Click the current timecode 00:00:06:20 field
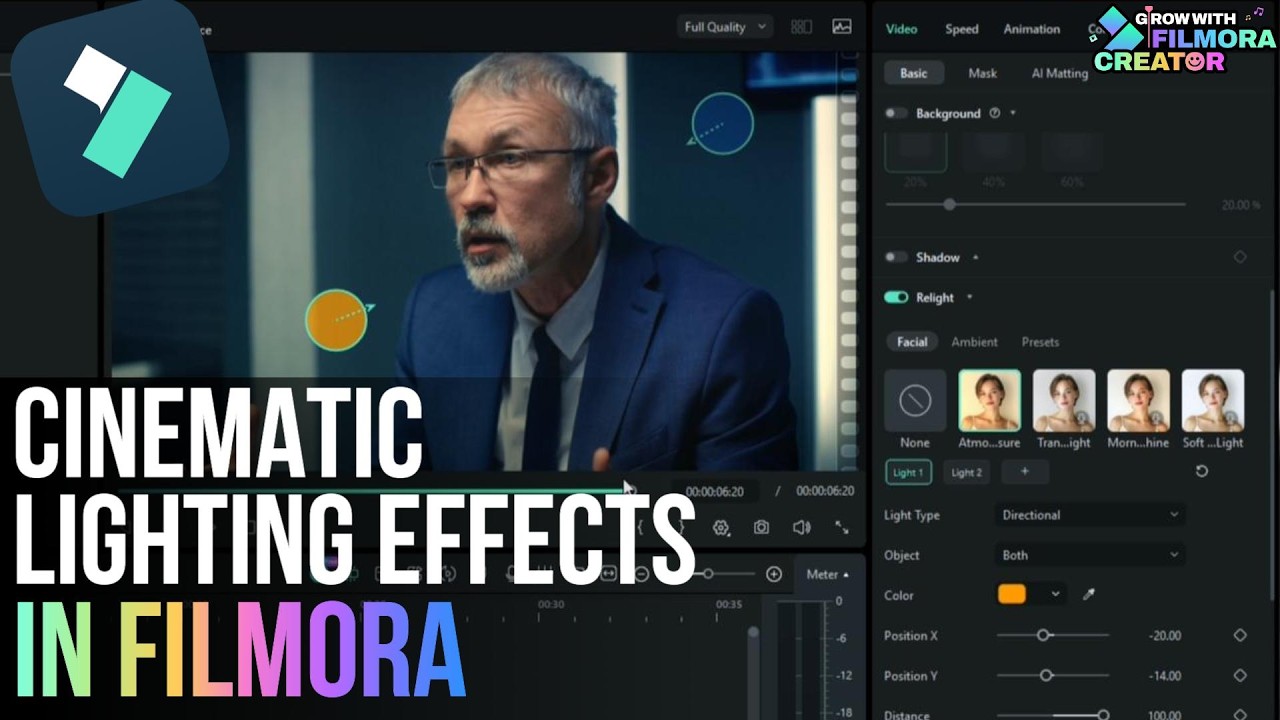Viewport: 1280px width, 720px height. 714,491
